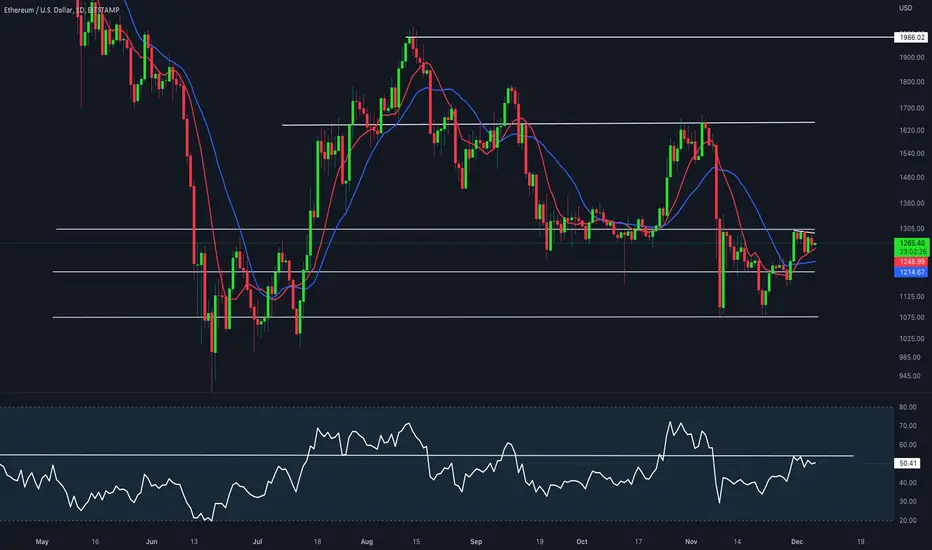Click the Nov label on the time axis
This screenshot has width=932, height=550.
[691, 542]
